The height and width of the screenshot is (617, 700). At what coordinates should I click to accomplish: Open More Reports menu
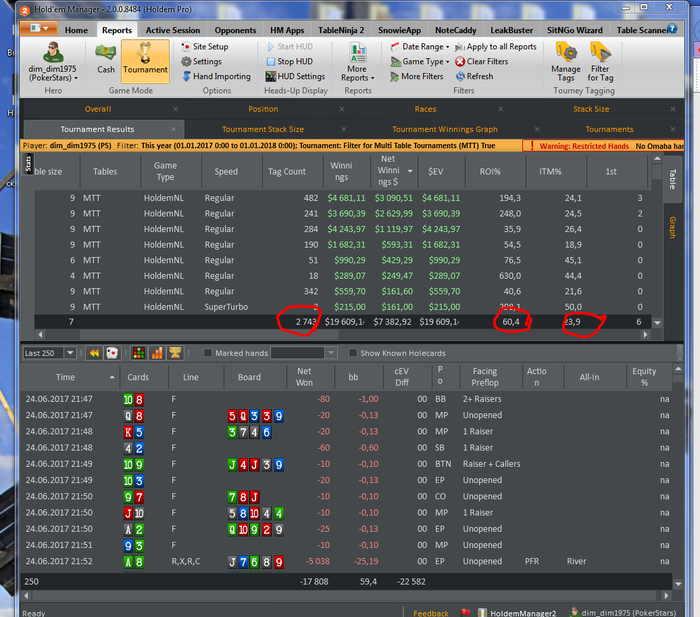click(x=358, y=63)
